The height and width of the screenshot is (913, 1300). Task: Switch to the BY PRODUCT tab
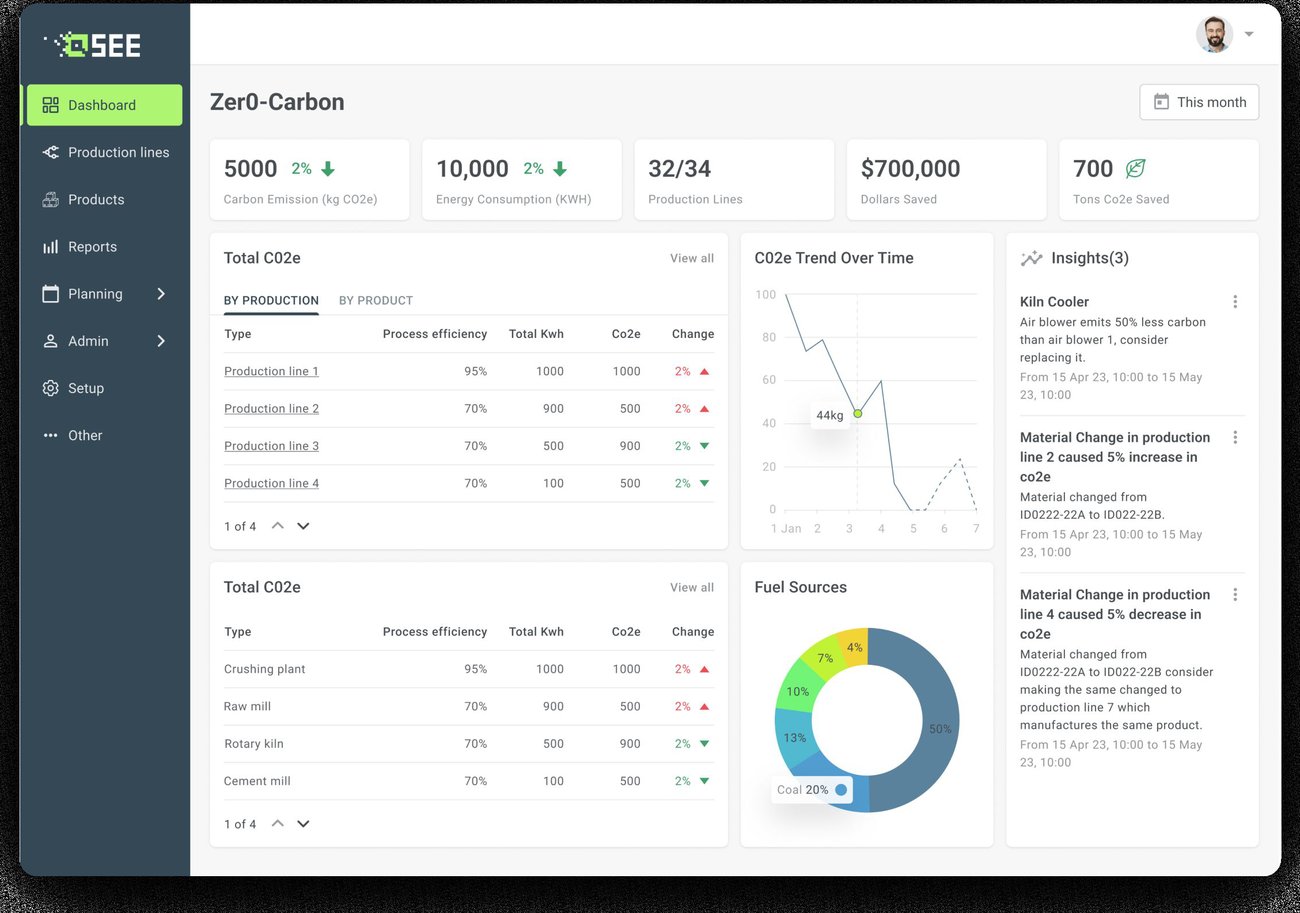(376, 300)
